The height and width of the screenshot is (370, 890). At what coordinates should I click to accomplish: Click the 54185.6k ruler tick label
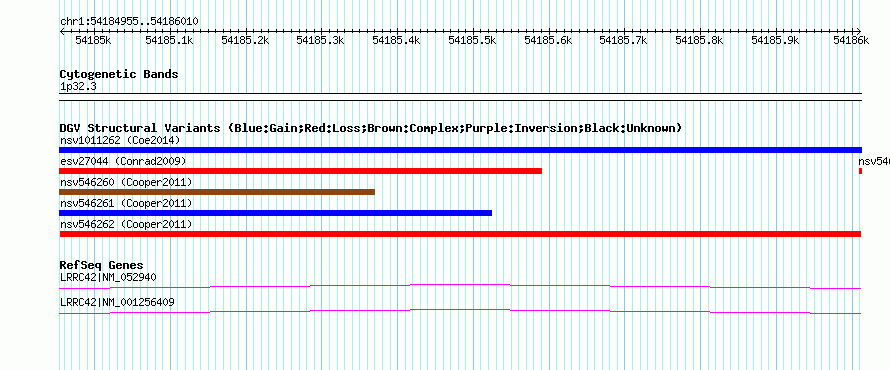pos(548,40)
